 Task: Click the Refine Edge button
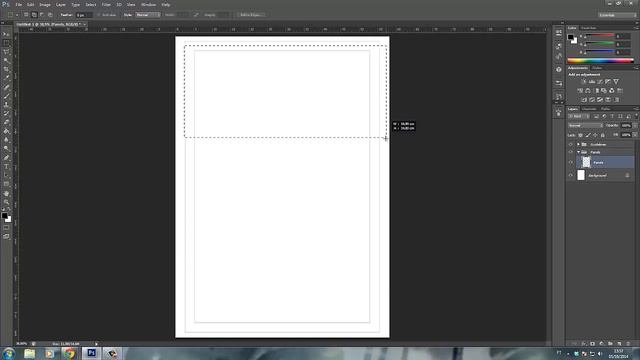pos(251,15)
